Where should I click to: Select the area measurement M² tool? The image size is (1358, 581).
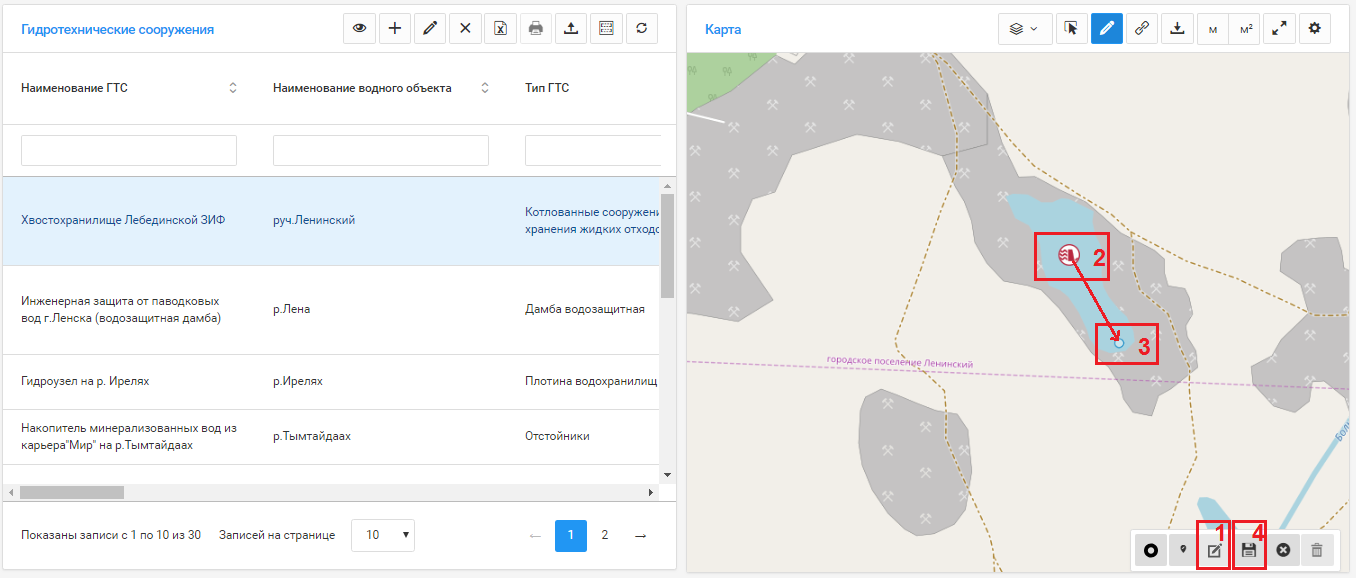pos(1245,29)
